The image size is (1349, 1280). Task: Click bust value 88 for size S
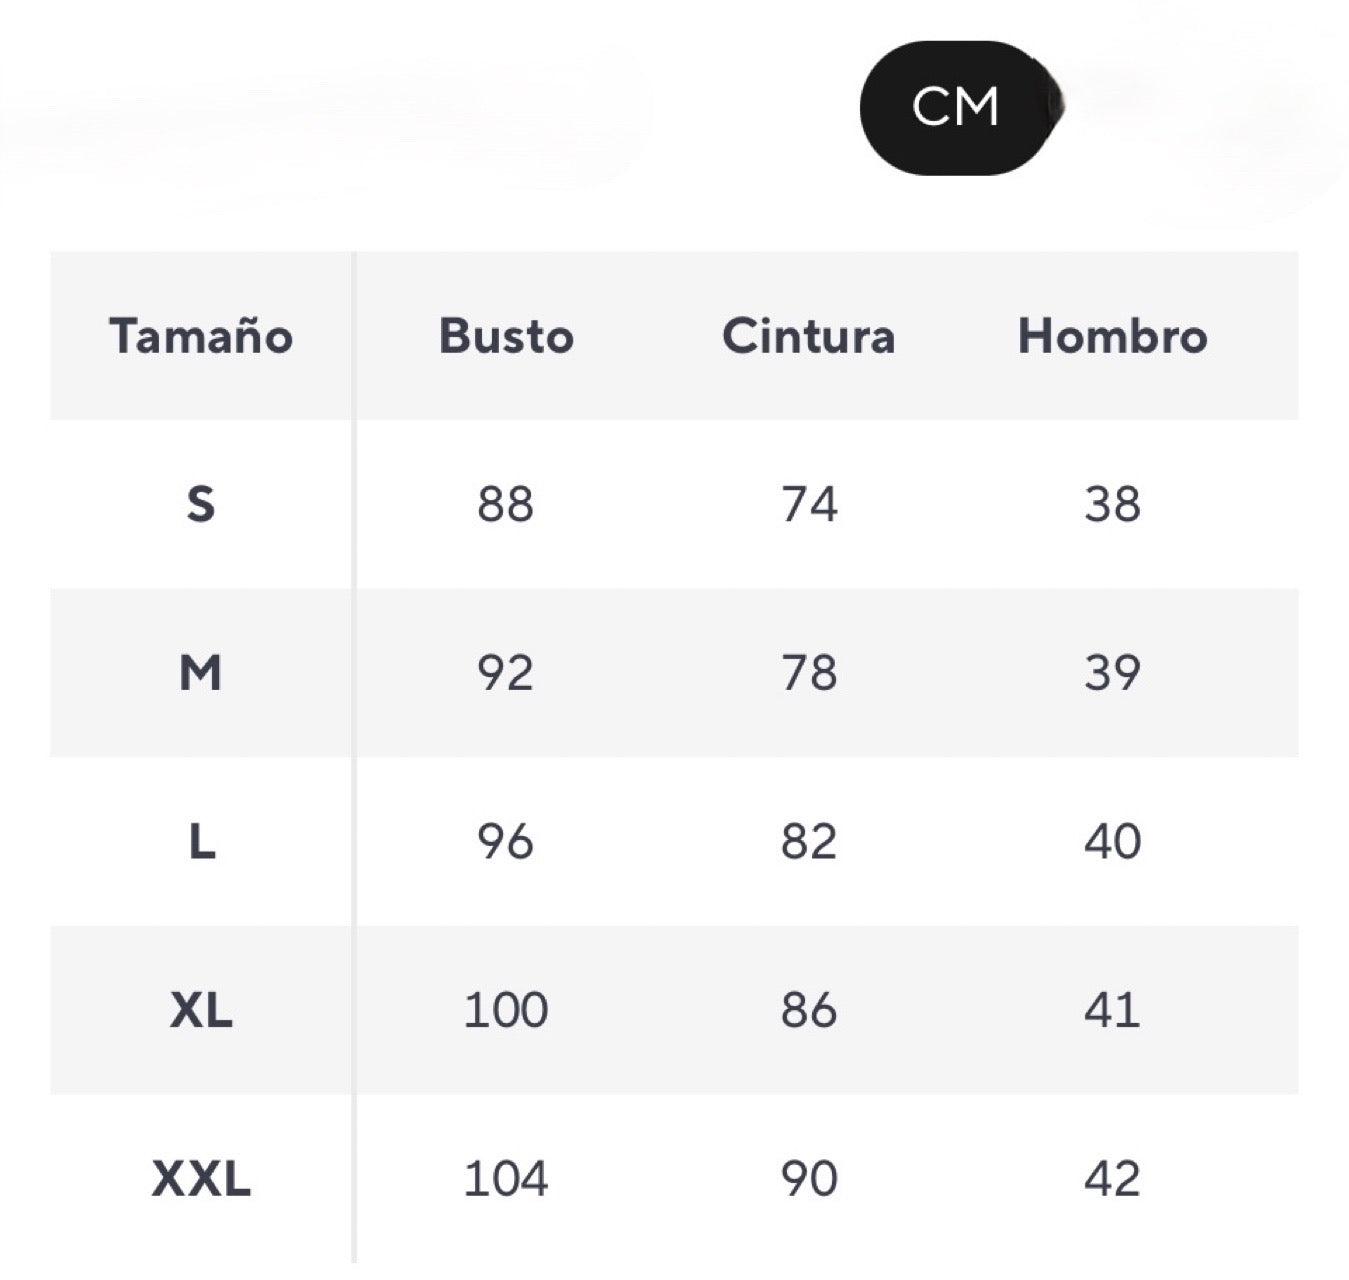point(505,504)
